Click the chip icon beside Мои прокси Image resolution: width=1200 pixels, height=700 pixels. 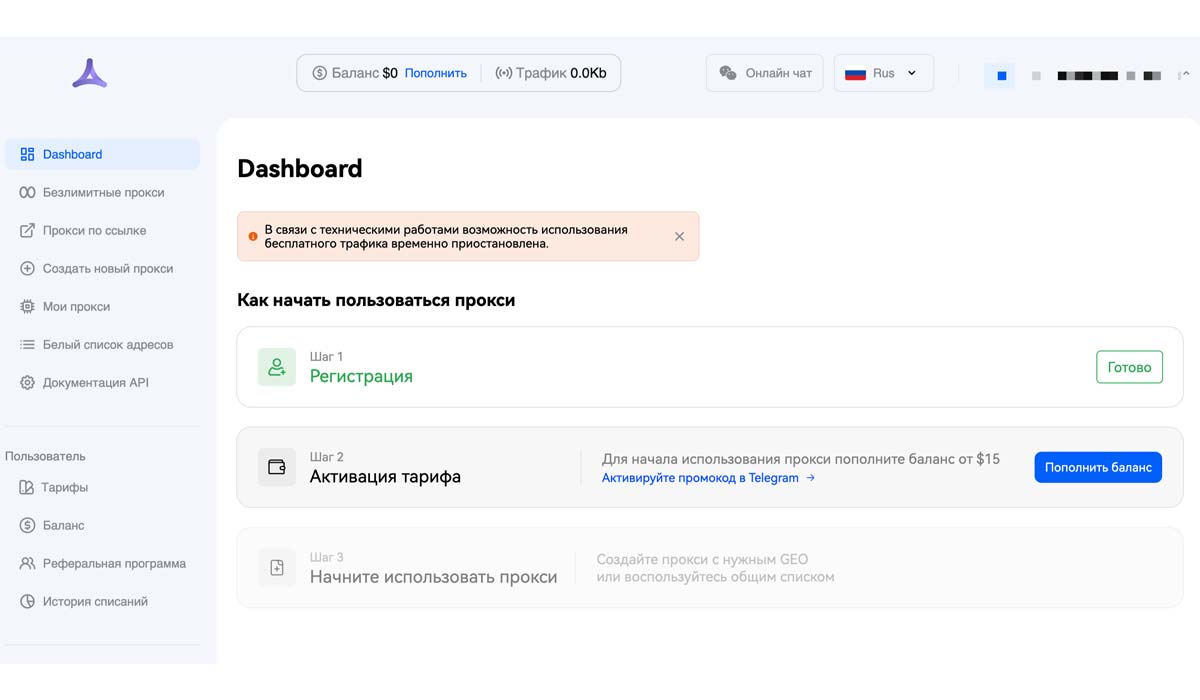[27, 307]
